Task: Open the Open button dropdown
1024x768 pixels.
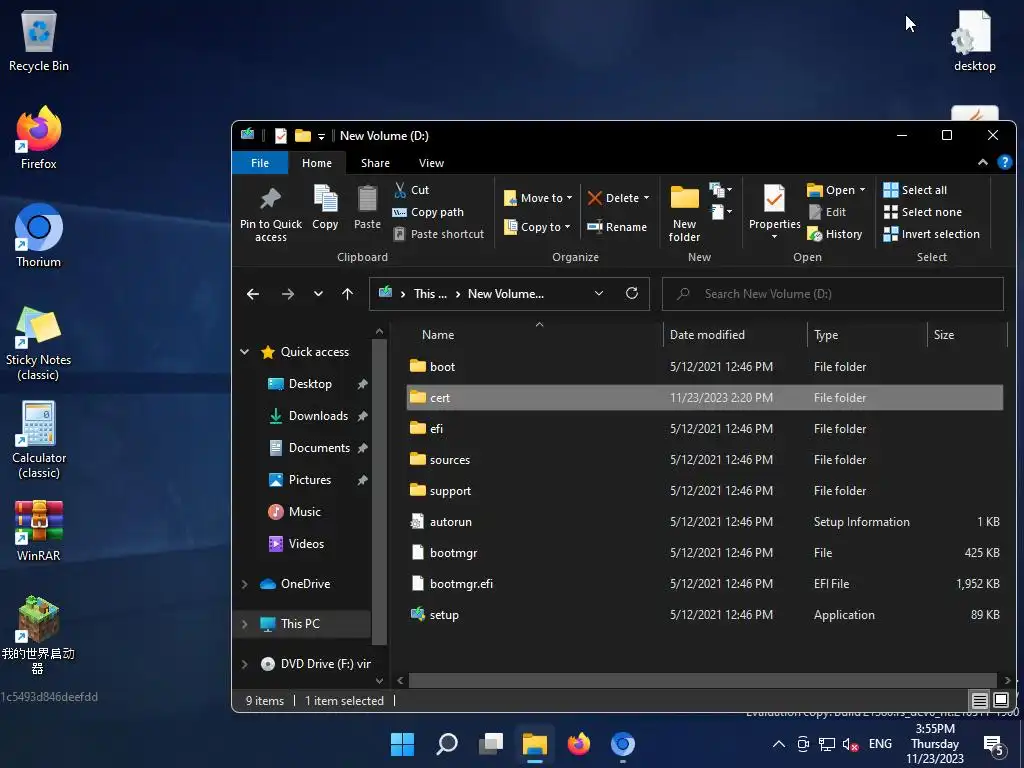Action: (x=862, y=190)
